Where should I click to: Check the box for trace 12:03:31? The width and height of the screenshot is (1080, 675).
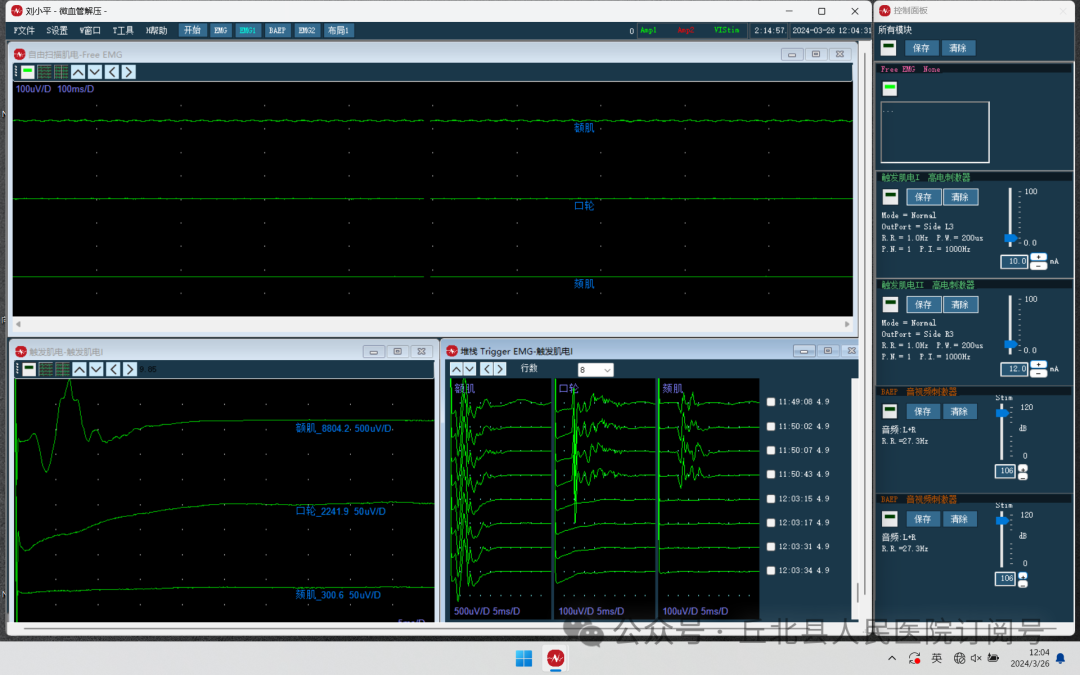click(x=771, y=547)
